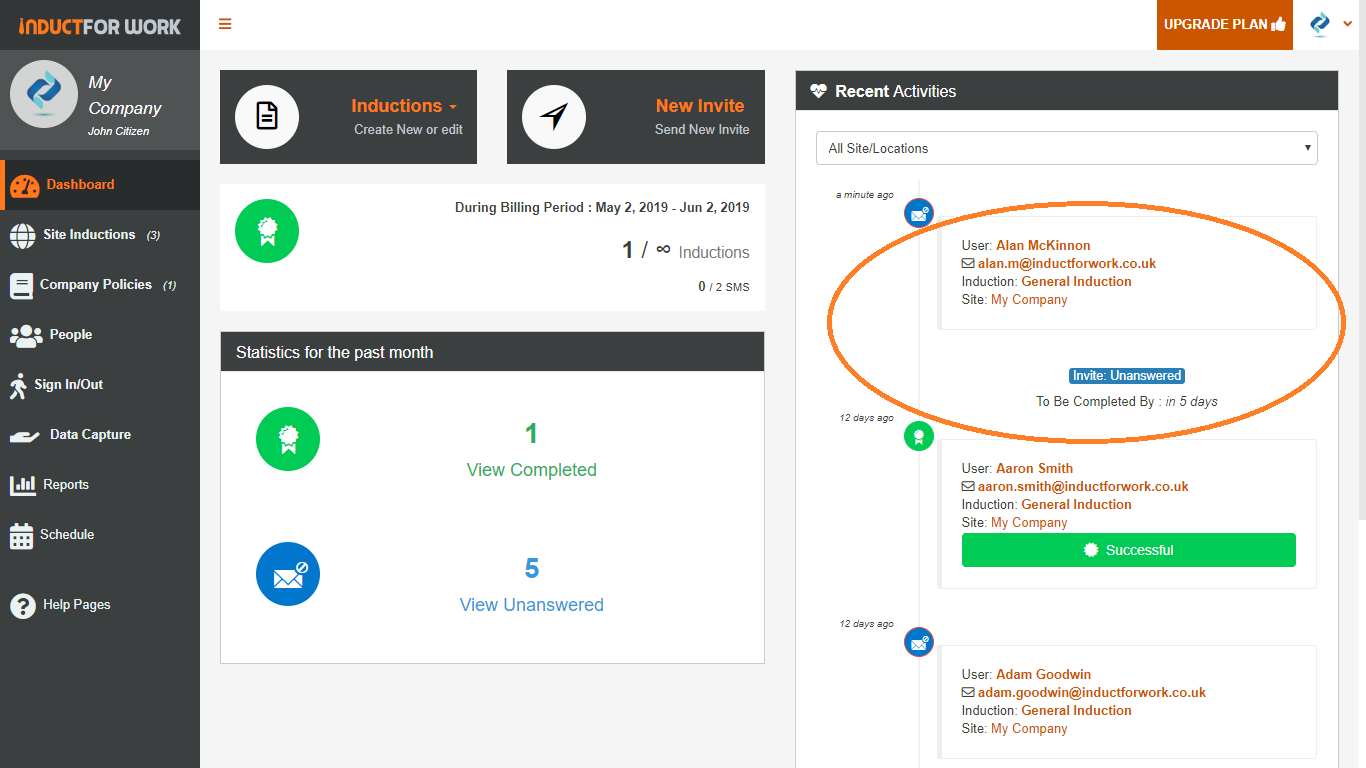The image size is (1366, 768).
Task: Click the Successful status button for Aaron Smith
Action: tap(1128, 550)
